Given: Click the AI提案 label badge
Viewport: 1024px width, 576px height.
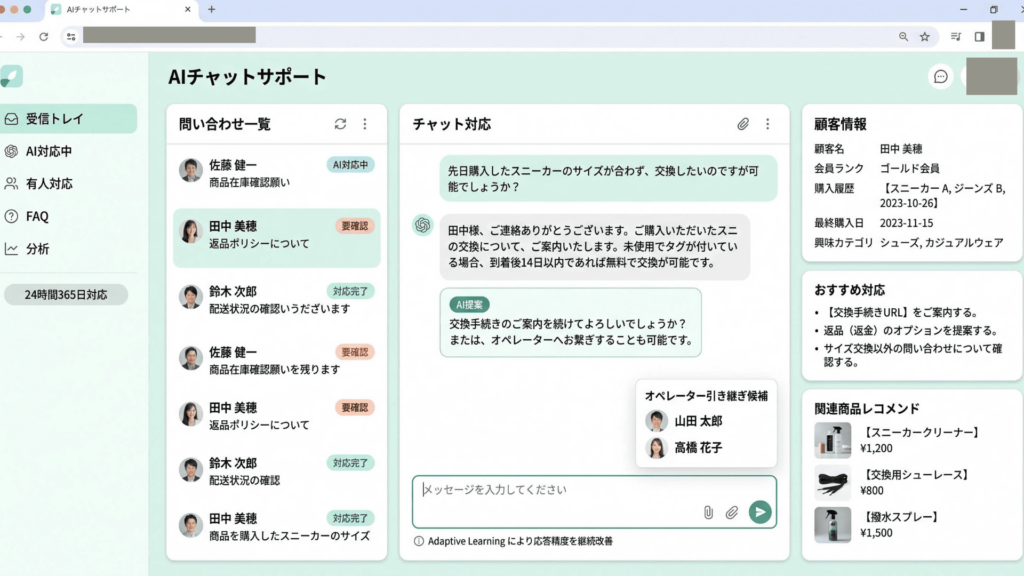Looking at the screenshot, I should click(x=469, y=304).
